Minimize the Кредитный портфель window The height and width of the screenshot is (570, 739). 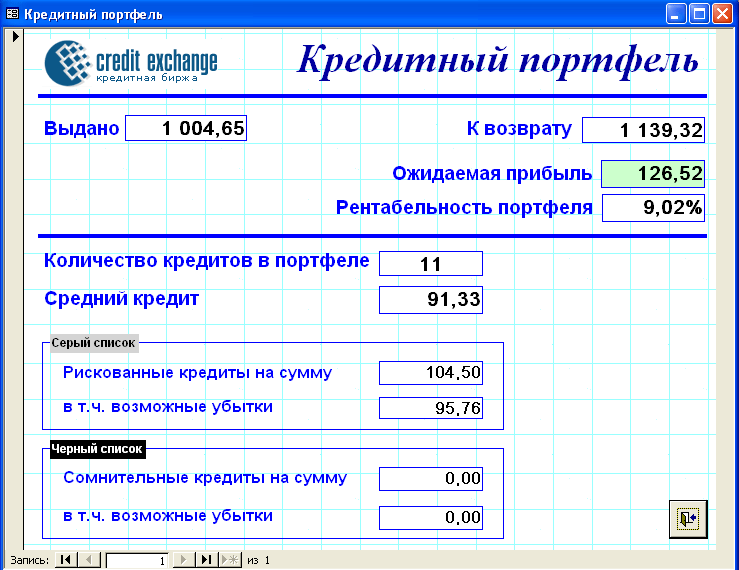click(675, 14)
